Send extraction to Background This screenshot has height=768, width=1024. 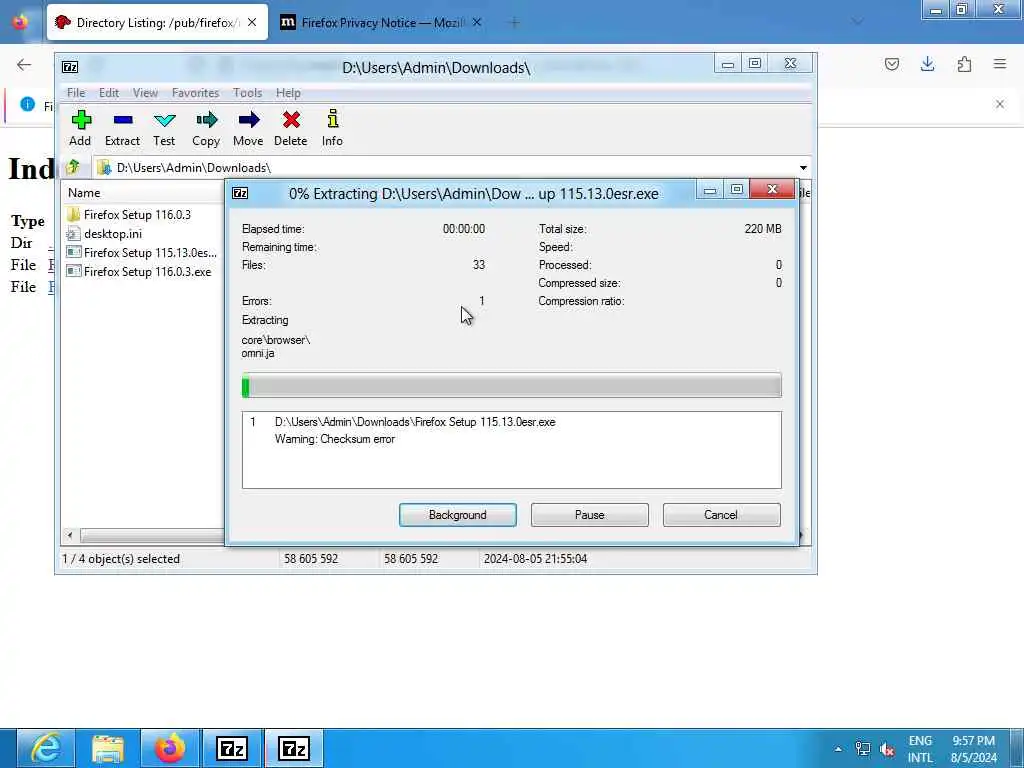coord(457,515)
